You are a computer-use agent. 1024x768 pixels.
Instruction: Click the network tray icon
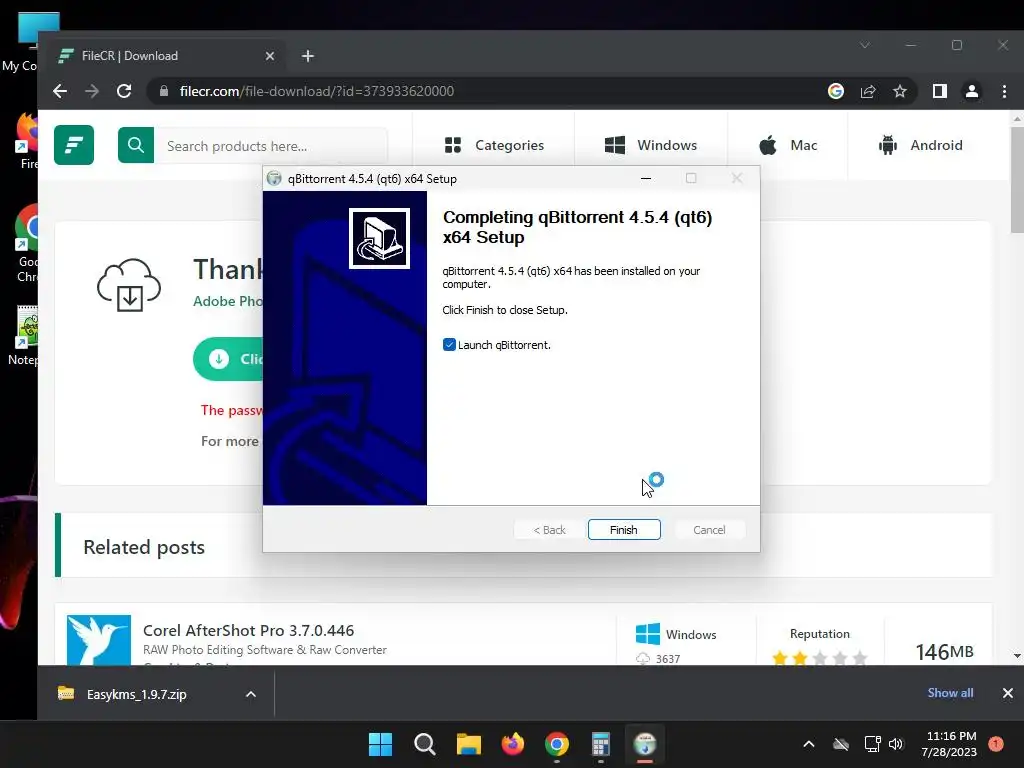(872, 744)
